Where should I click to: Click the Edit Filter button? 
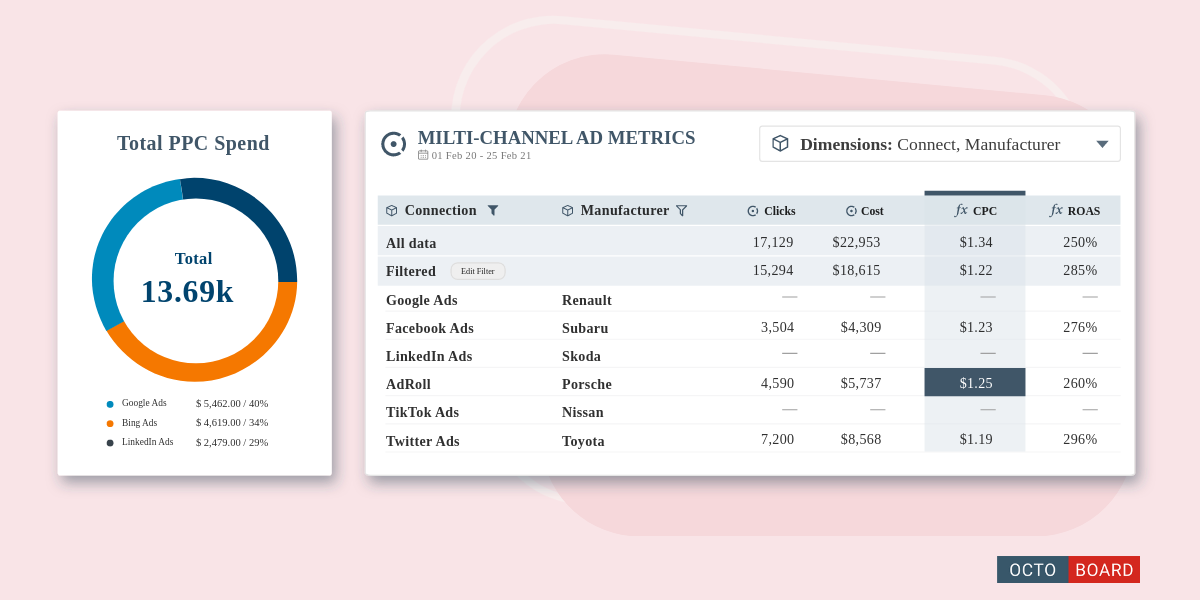pos(478,271)
